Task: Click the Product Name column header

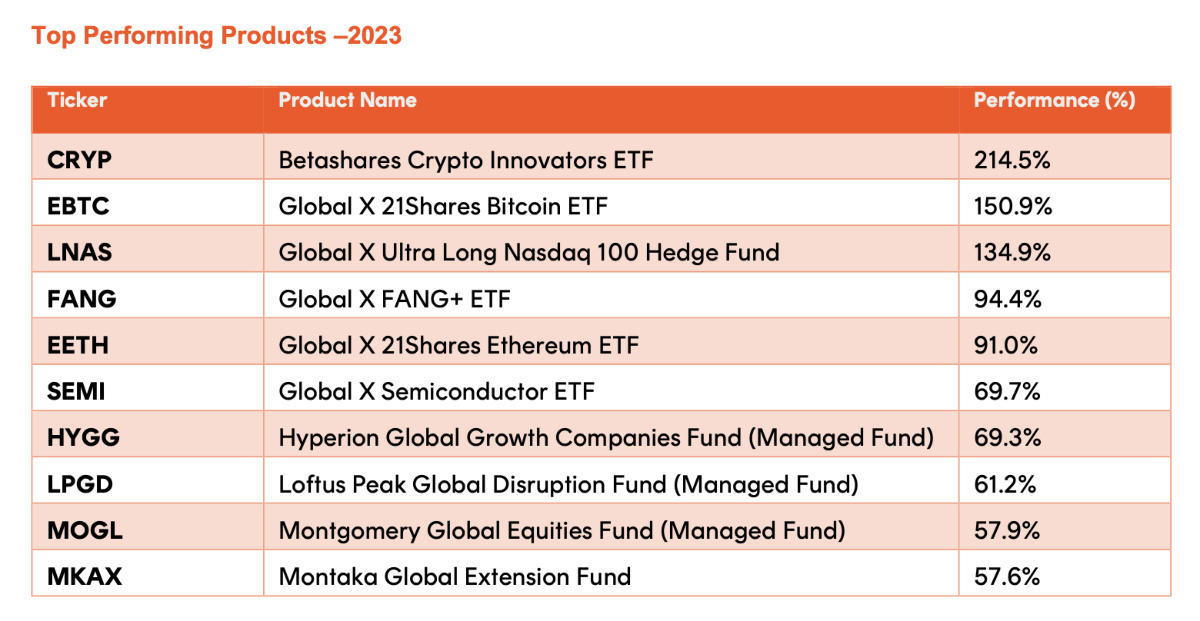Action: (347, 100)
